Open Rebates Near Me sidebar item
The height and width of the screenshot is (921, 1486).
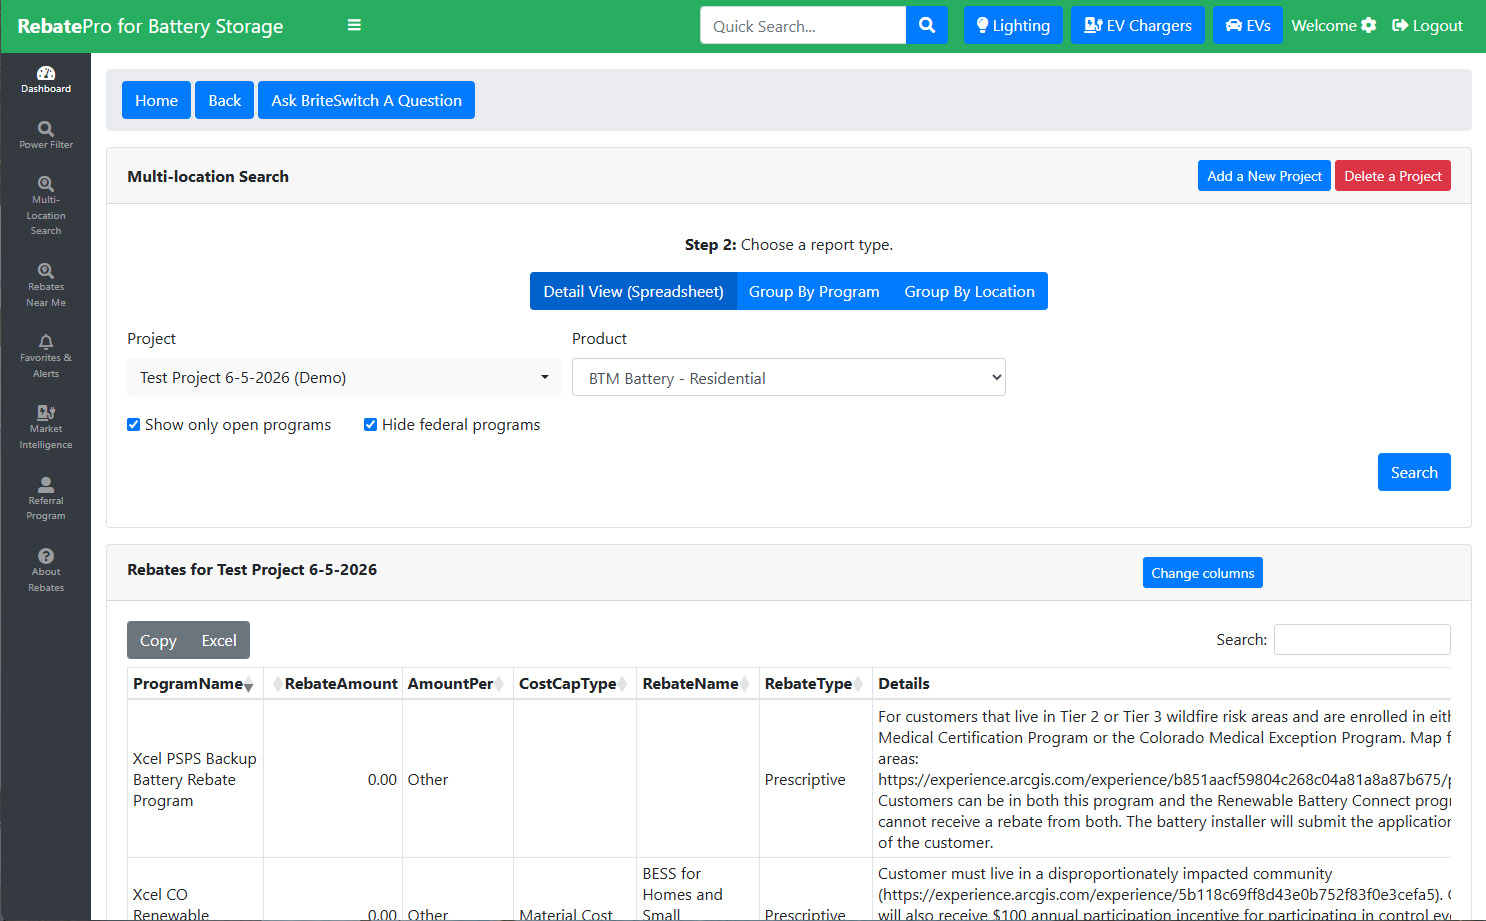click(46, 285)
